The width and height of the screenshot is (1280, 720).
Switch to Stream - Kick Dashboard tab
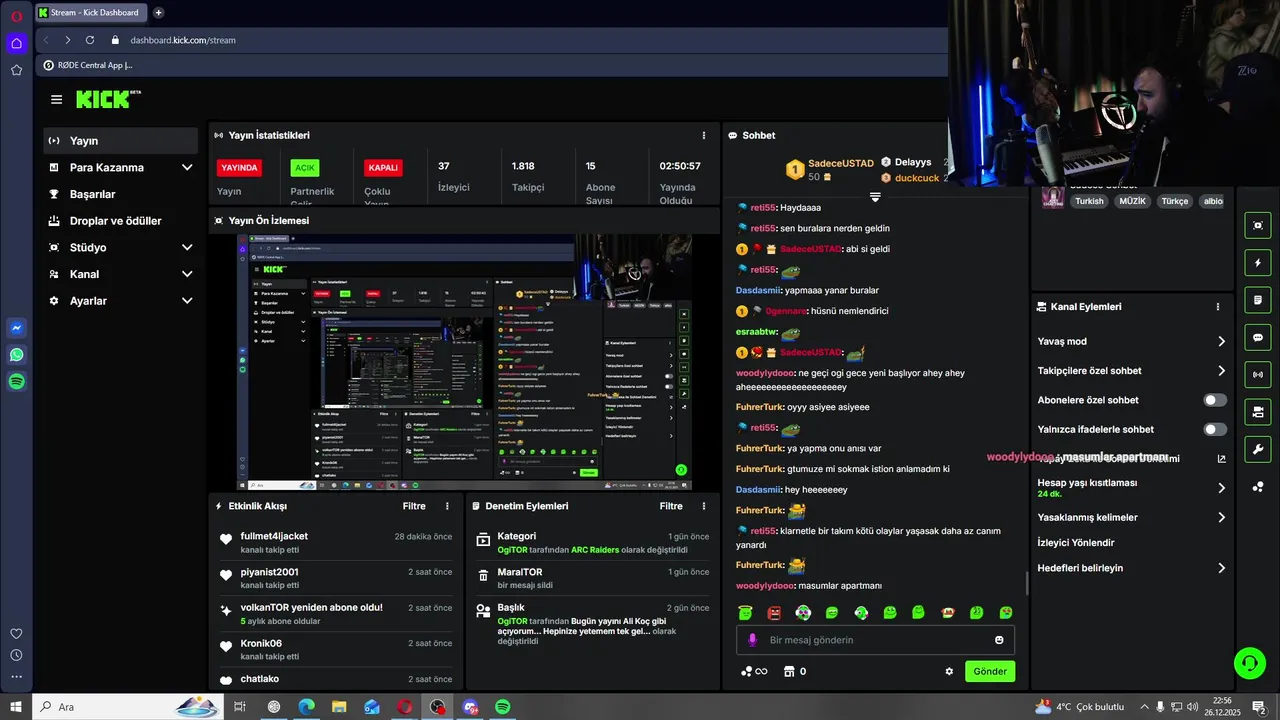coord(91,13)
